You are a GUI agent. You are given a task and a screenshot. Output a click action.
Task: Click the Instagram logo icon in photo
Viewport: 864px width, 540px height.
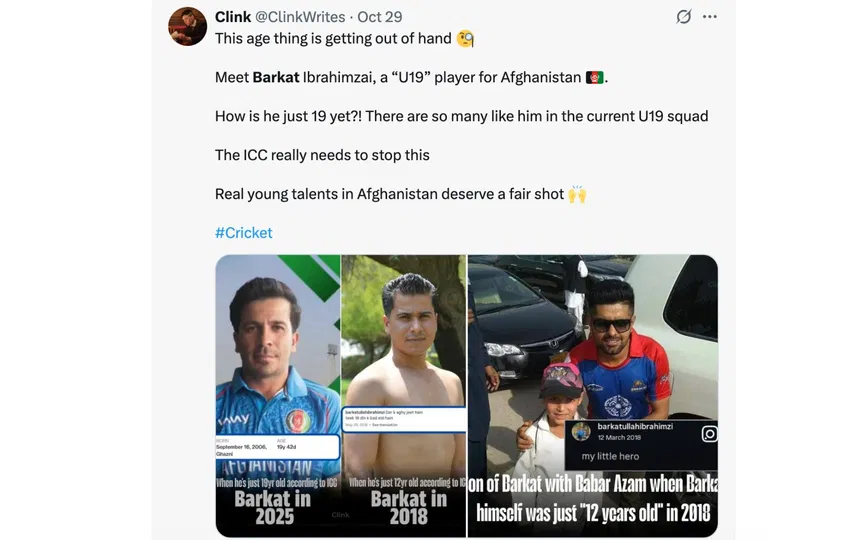tap(709, 434)
